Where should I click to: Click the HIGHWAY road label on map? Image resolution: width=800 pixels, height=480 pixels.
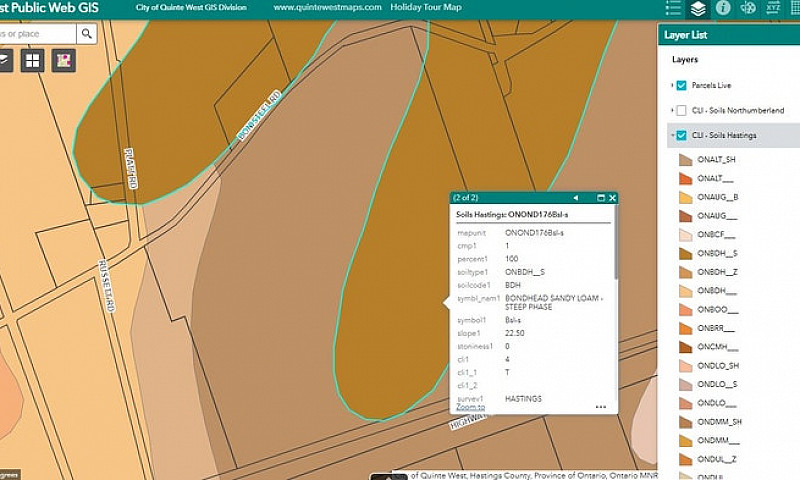pos(468,421)
